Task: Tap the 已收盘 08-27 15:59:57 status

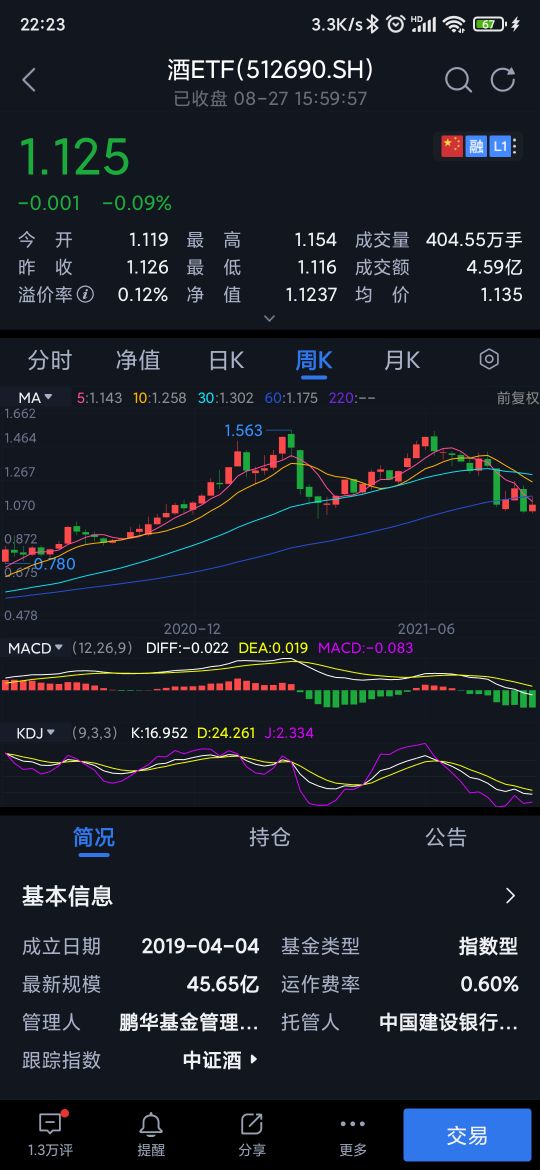Action: pos(270,98)
